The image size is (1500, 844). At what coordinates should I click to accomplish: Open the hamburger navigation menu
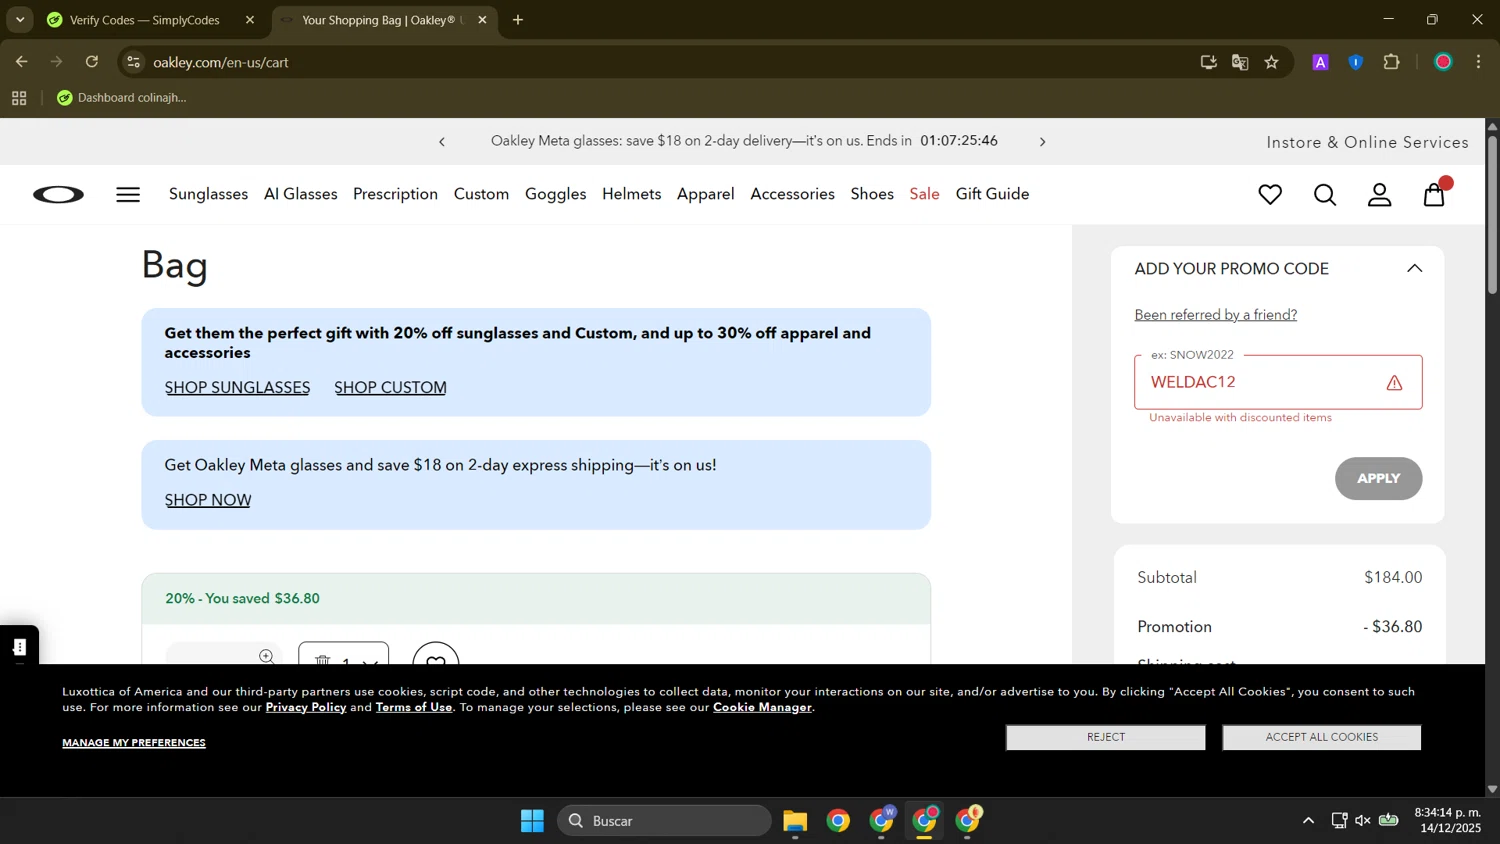[128, 195]
